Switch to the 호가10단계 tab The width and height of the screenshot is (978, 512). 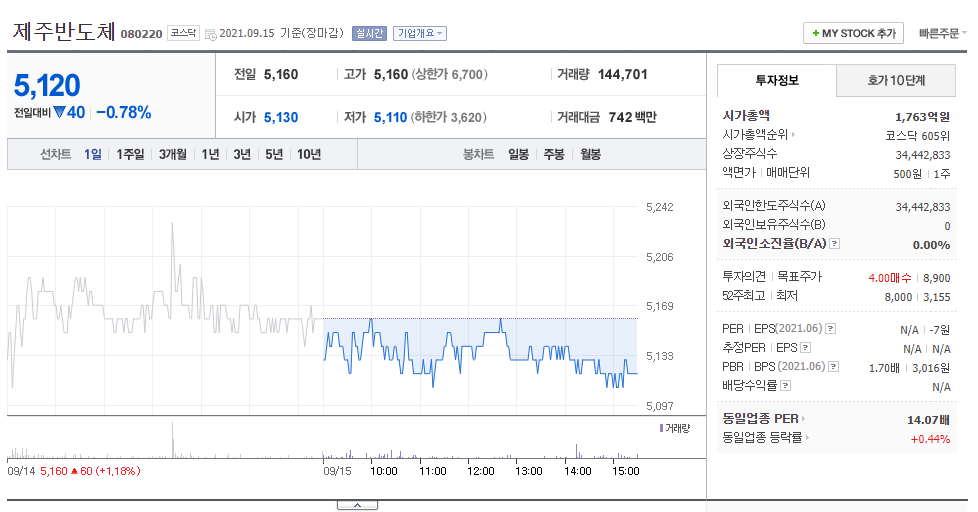pyautogui.click(x=896, y=80)
